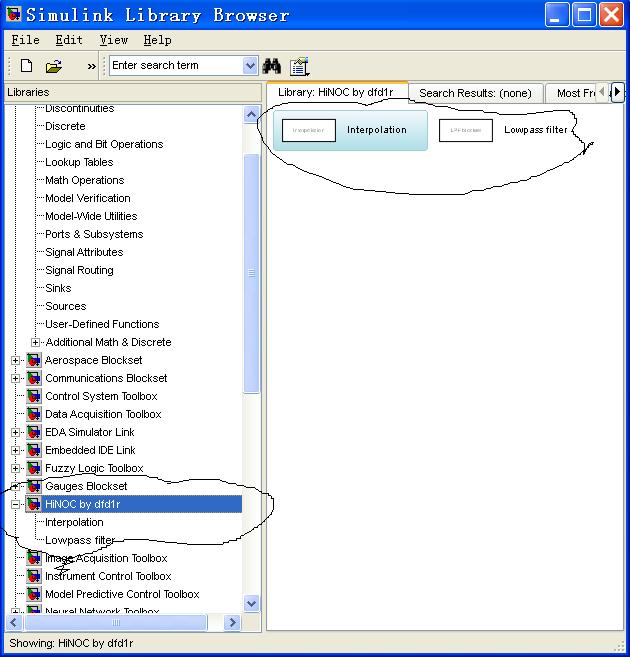Image resolution: width=630 pixels, height=657 pixels.
Task: Select the Sources library entry
Action: pyautogui.click(x=66, y=306)
